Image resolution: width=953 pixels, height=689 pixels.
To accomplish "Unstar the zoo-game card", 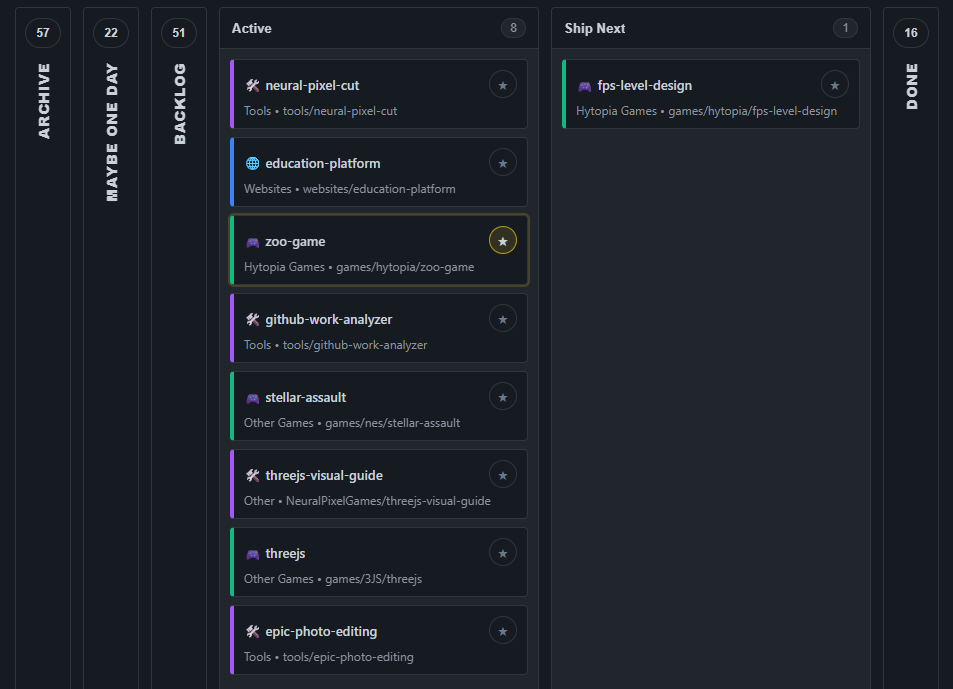I will [x=502, y=240].
